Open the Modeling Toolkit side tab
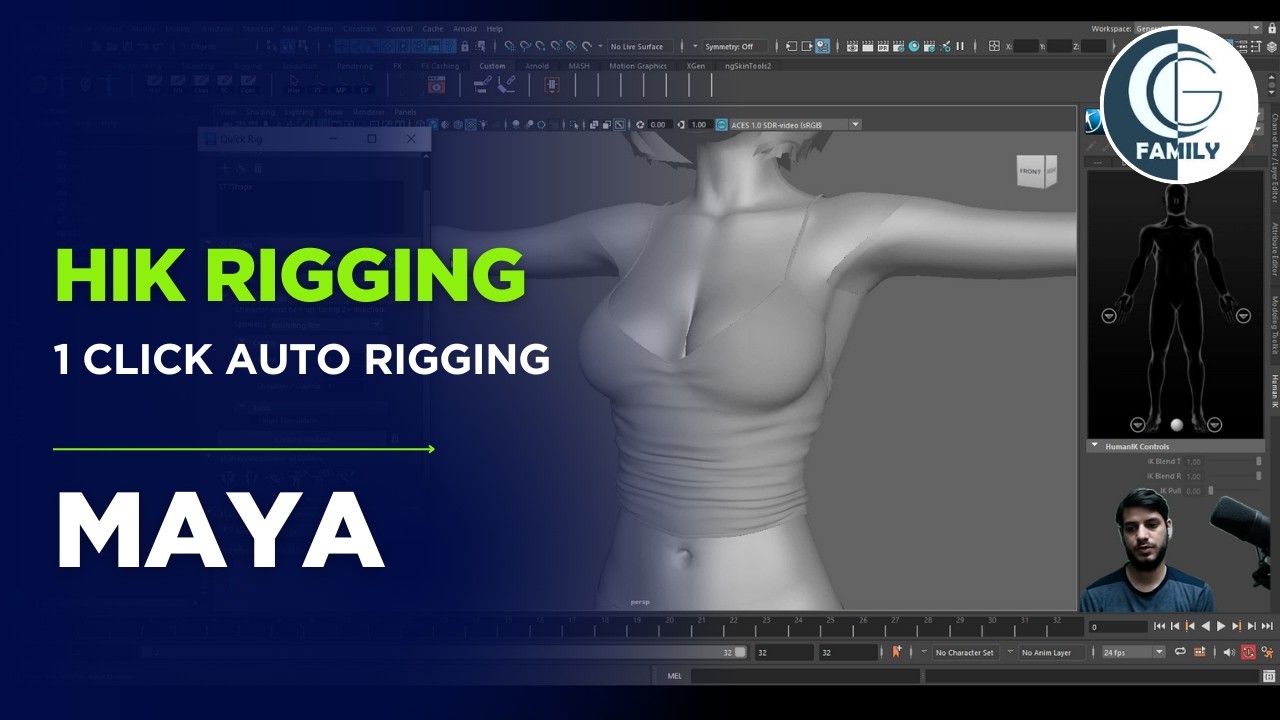 click(1275, 325)
